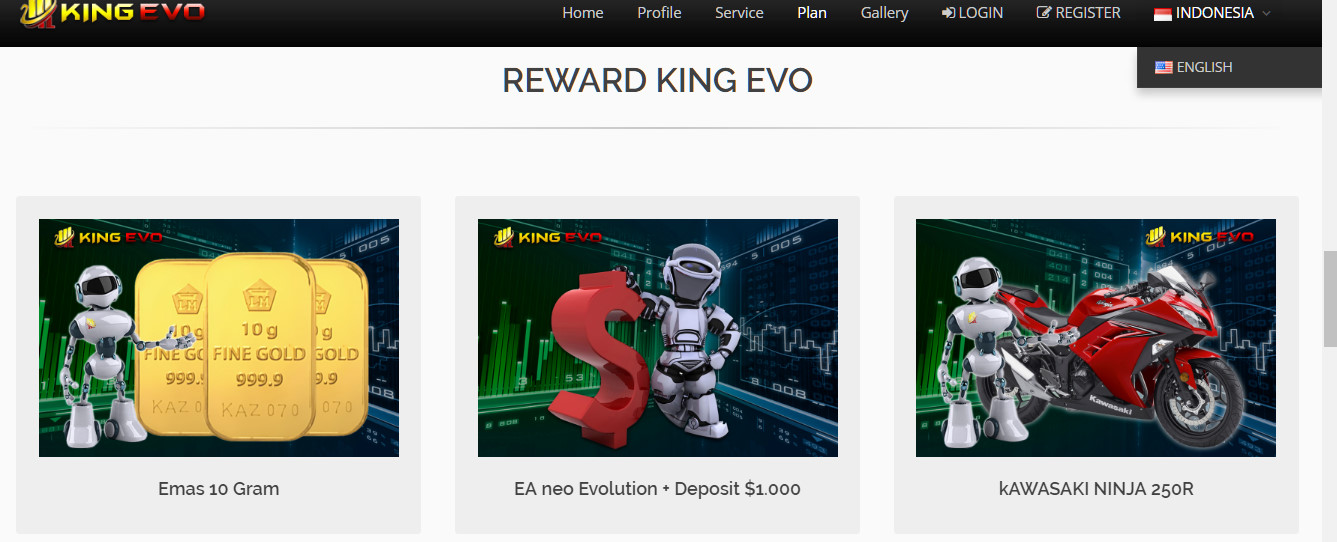Click the Emas 10 Gram title
Screen dimensions: 1337x542
click(219, 489)
